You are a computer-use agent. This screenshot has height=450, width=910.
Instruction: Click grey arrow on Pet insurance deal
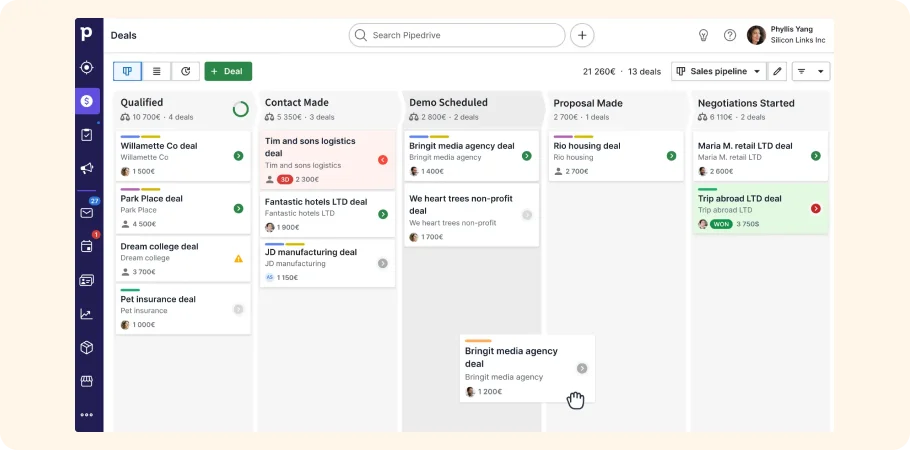(239, 309)
